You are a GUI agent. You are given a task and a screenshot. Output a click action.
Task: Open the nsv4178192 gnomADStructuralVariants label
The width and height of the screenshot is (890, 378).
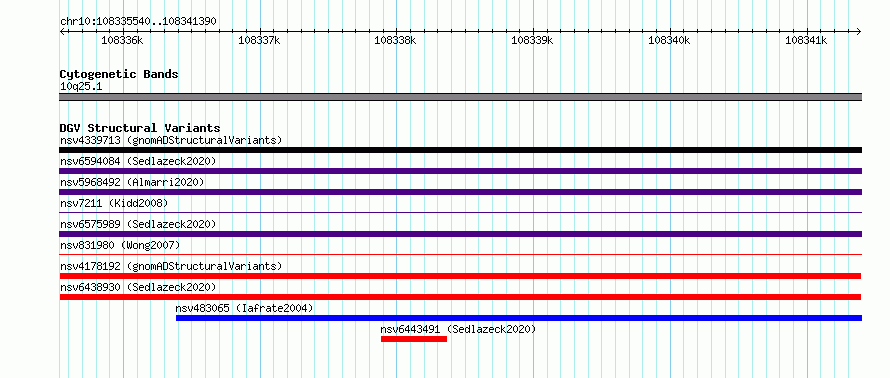tap(171, 266)
